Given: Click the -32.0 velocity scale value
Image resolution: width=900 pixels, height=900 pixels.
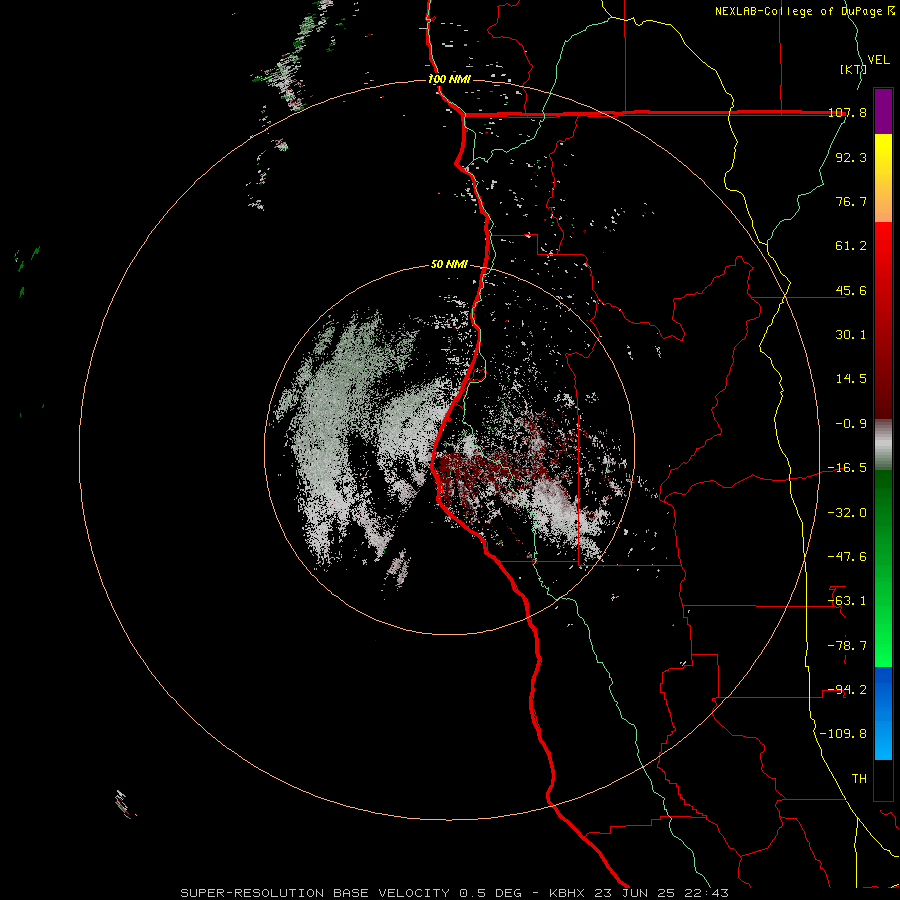Looking at the screenshot, I should pos(847,513).
